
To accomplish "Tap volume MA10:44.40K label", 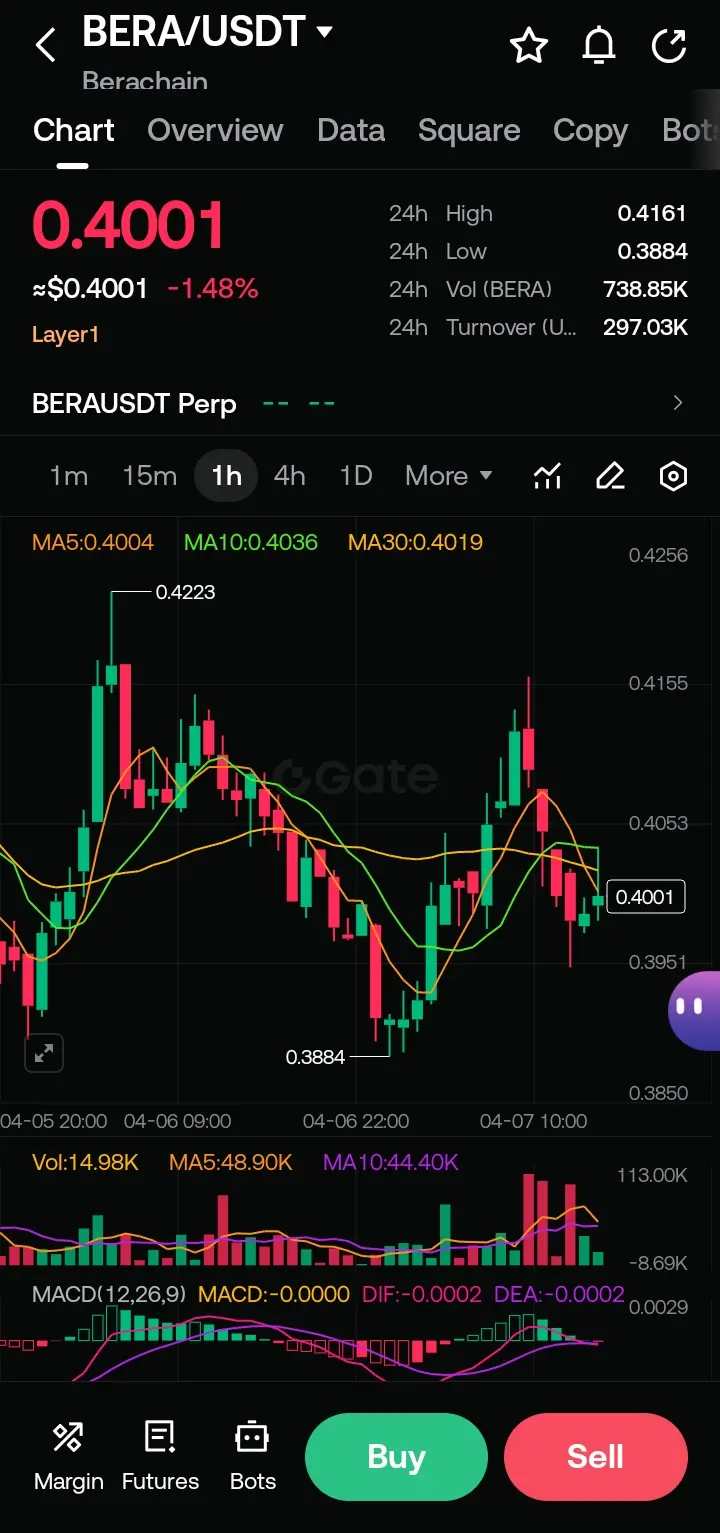I will [x=391, y=1162].
